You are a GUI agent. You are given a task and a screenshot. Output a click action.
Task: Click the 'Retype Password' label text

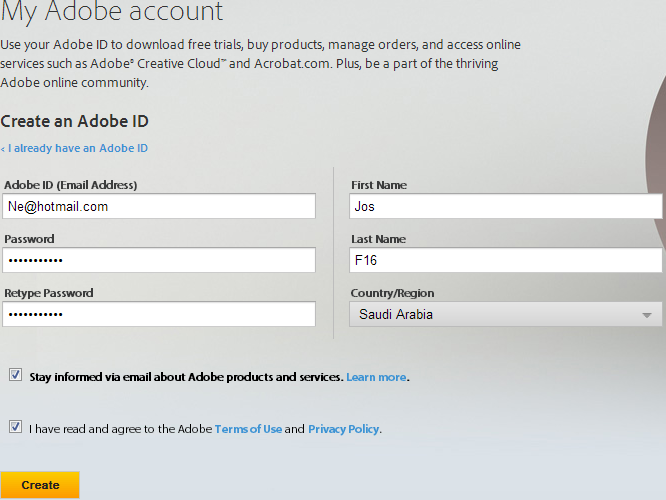click(x=49, y=293)
